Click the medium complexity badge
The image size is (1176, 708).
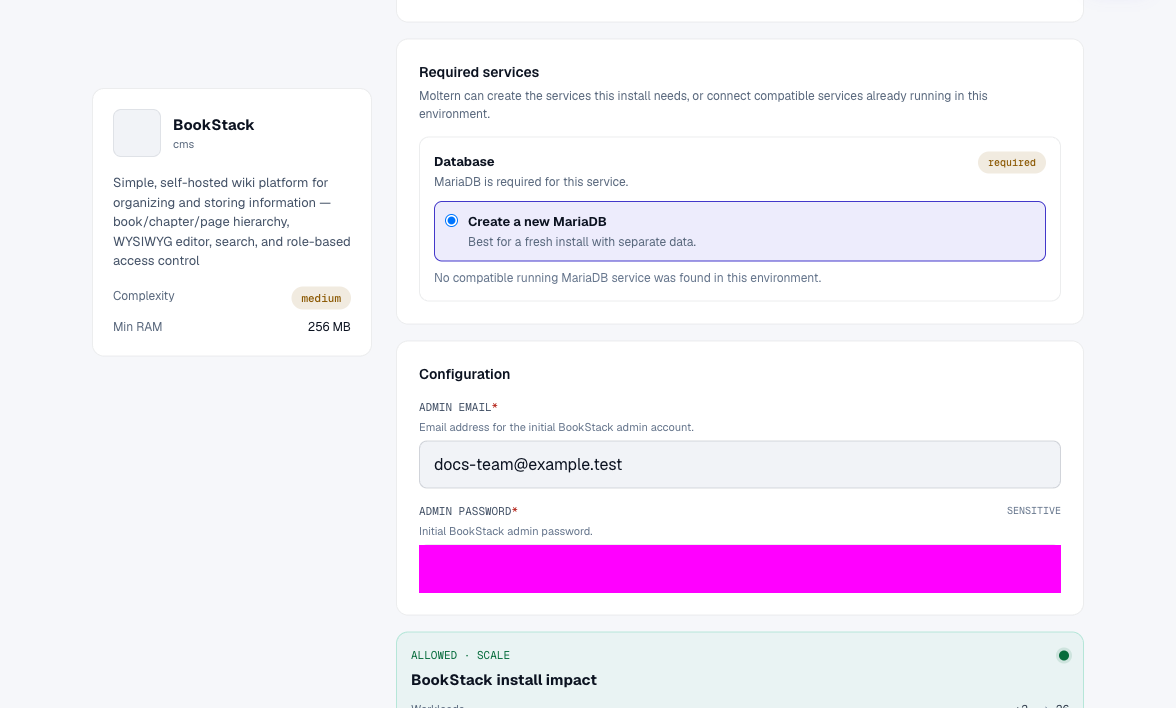click(x=321, y=298)
